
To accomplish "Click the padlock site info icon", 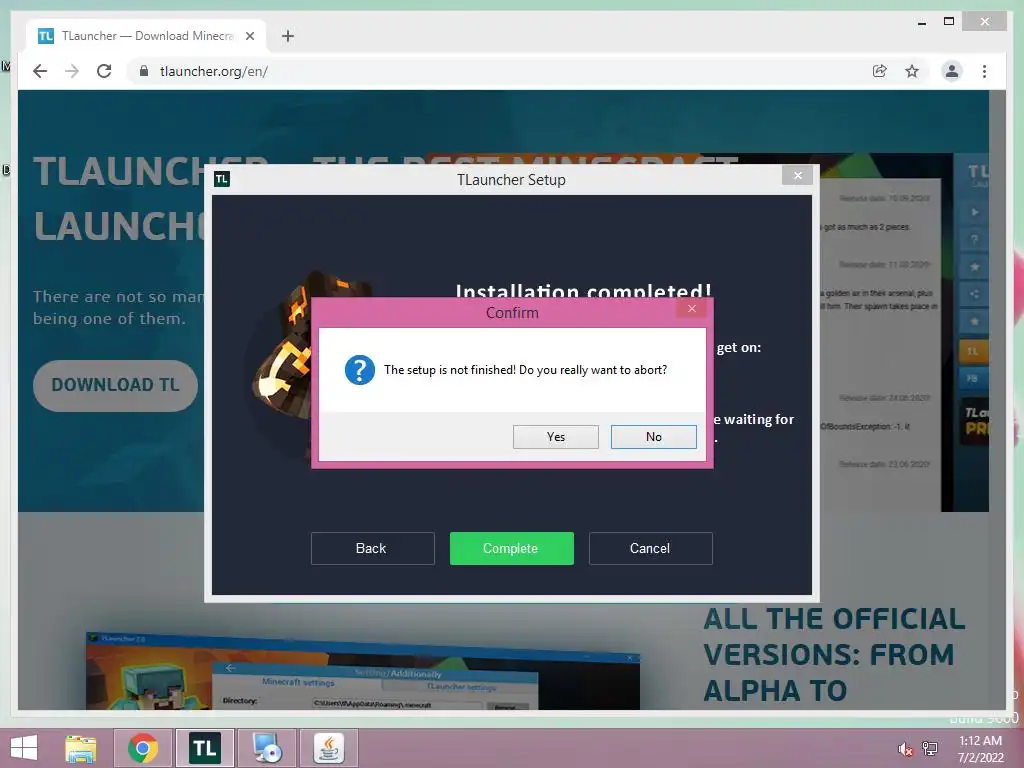I will pos(144,71).
